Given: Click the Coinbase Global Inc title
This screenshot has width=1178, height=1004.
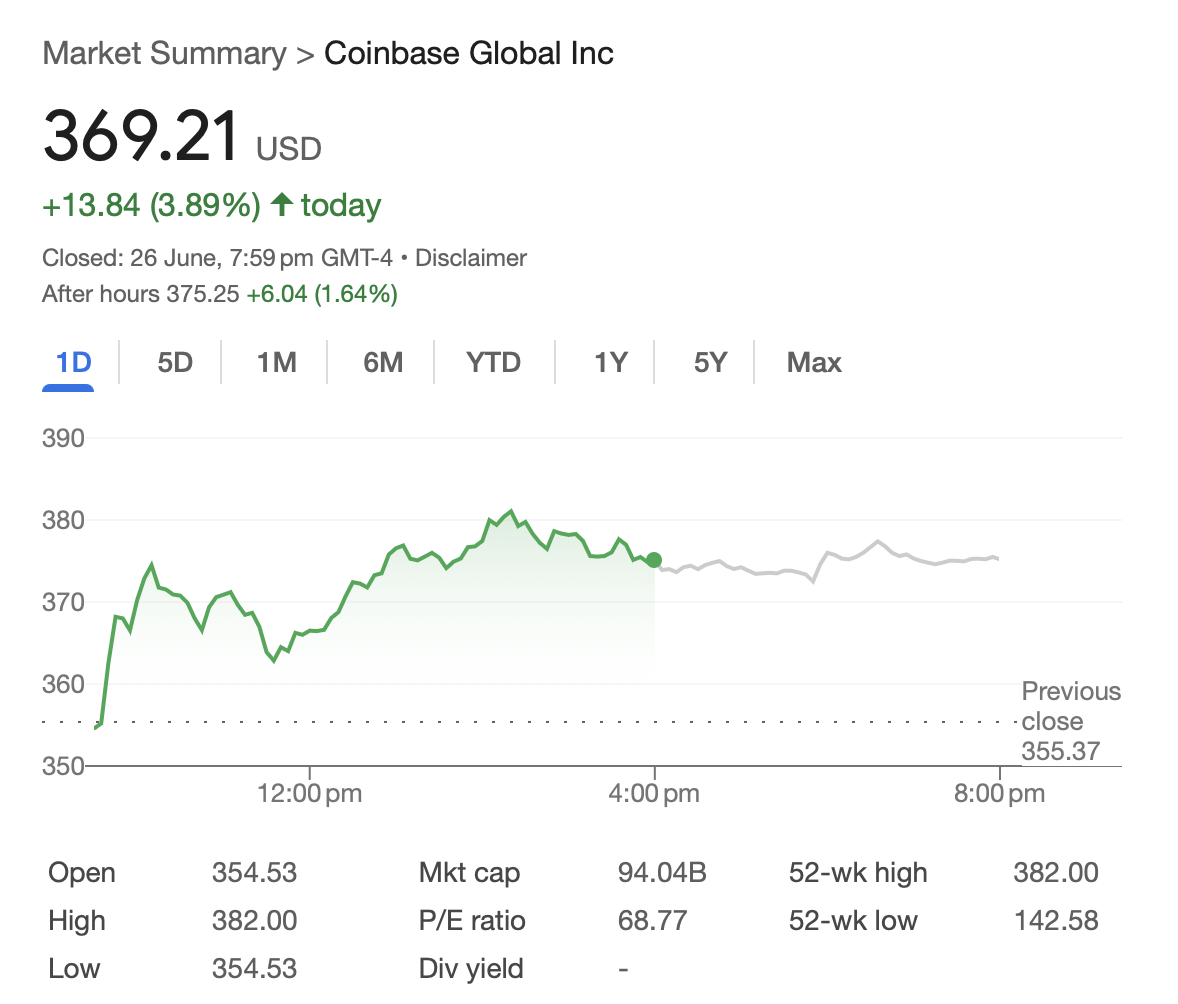Looking at the screenshot, I should coord(469,53).
